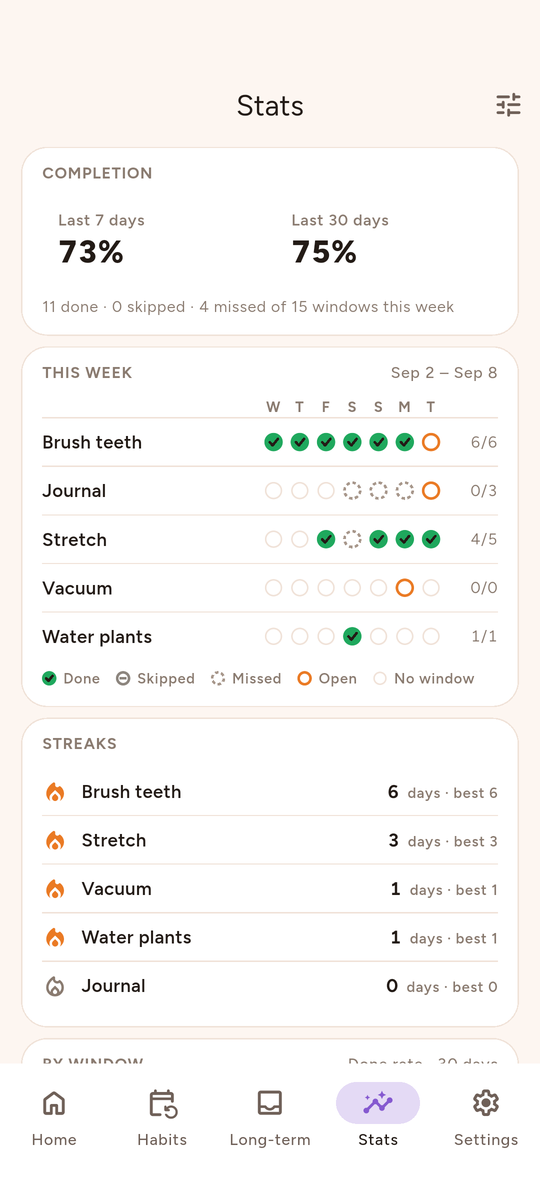
Task: Tap the Sep 2 – Sep 8 date range
Action: (444, 373)
